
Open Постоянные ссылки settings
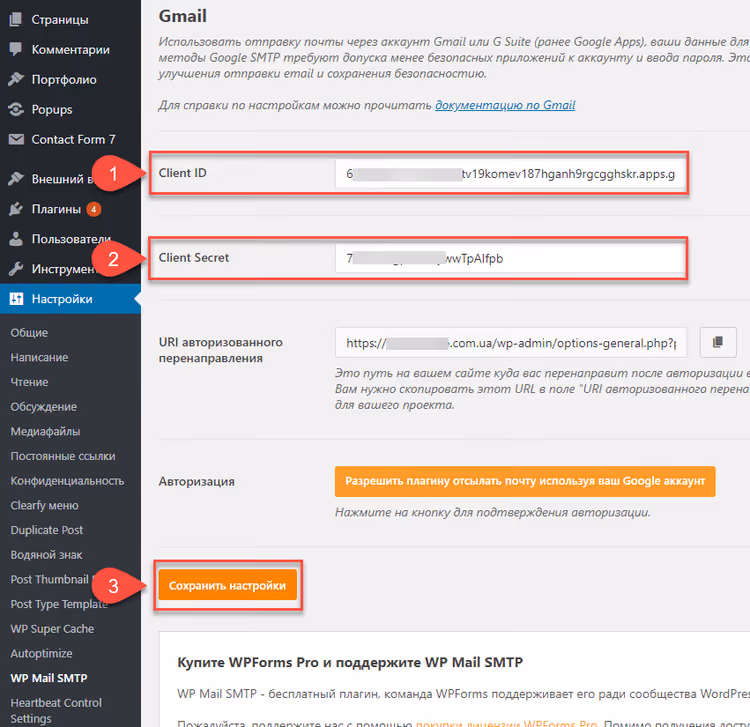pyautogui.click(x=63, y=456)
